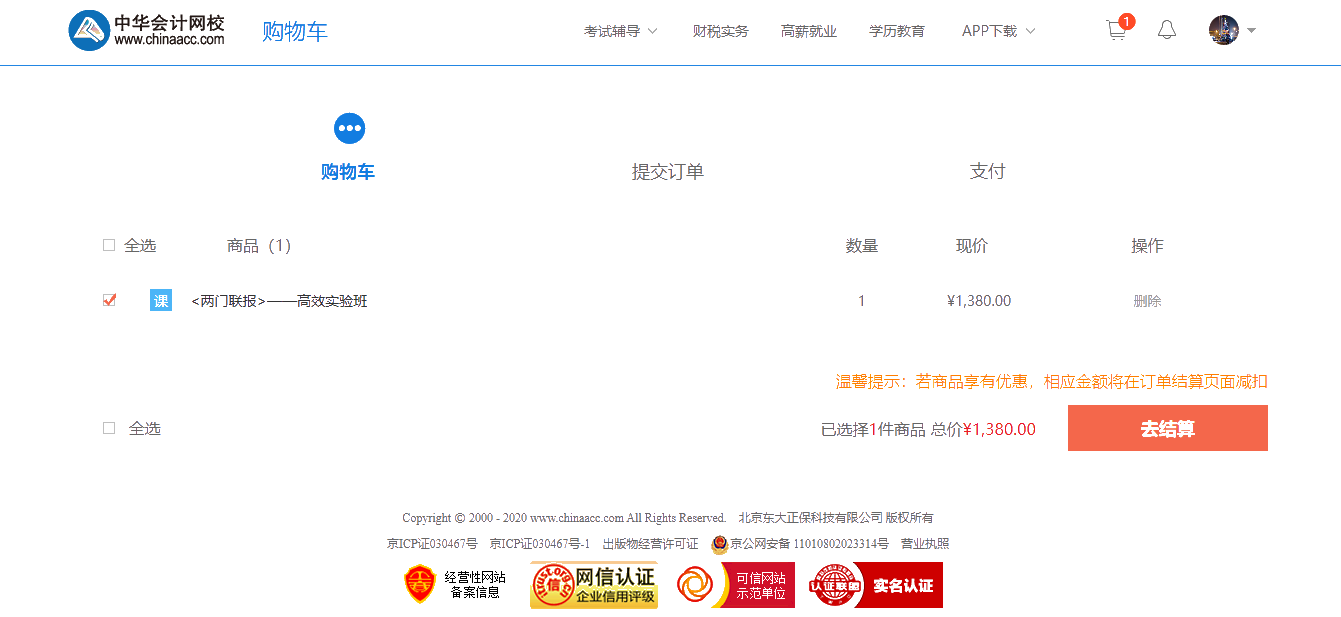Click 删除 to remove the course
The height and width of the screenshot is (617, 1341).
pyautogui.click(x=1147, y=301)
